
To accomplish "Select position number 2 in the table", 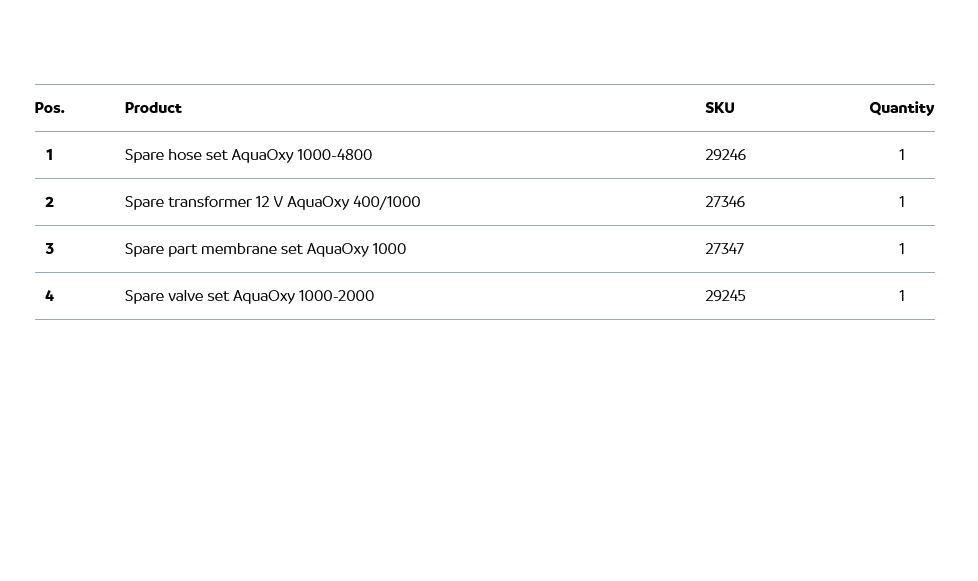I will coord(49,202).
